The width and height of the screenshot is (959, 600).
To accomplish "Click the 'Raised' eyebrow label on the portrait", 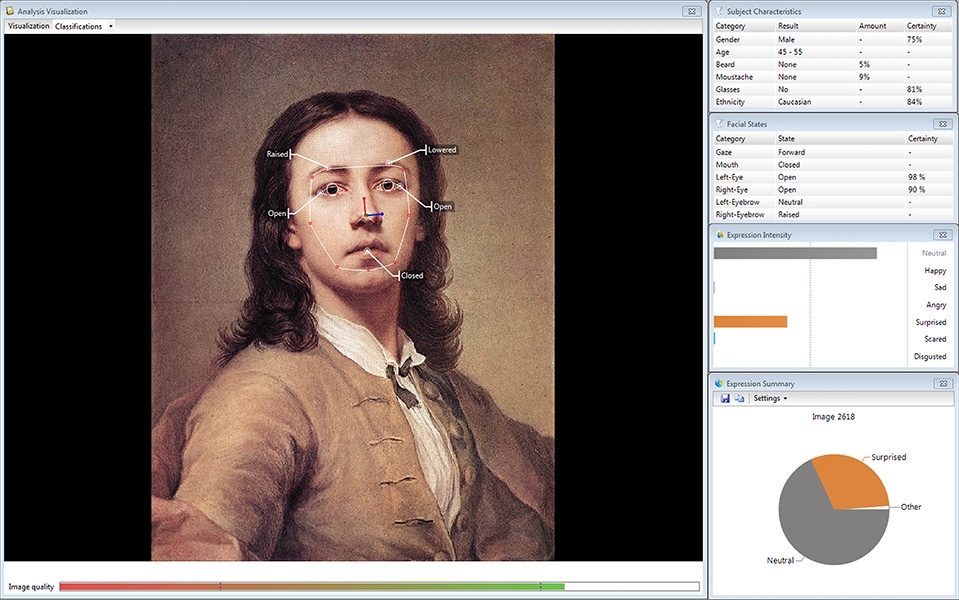I will click(x=277, y=154).
